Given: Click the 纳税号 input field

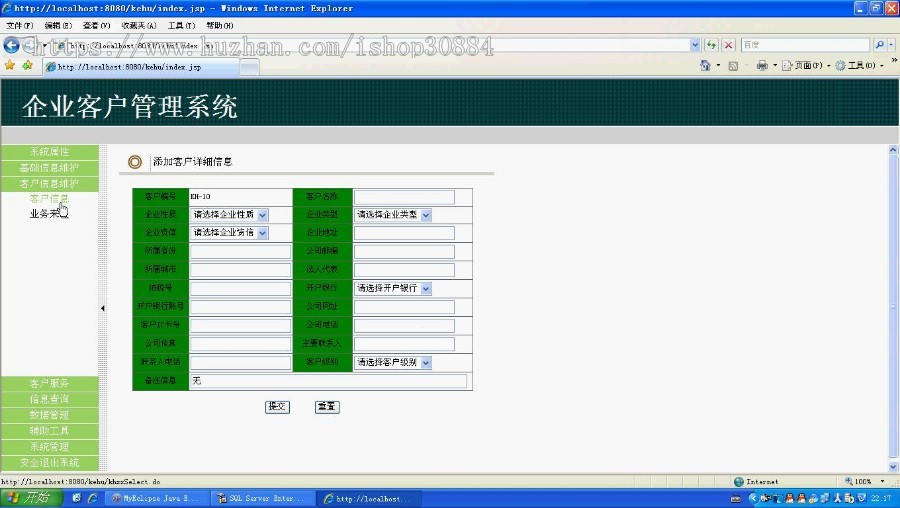Looking at the screenshot, I should tap(240, 288).
